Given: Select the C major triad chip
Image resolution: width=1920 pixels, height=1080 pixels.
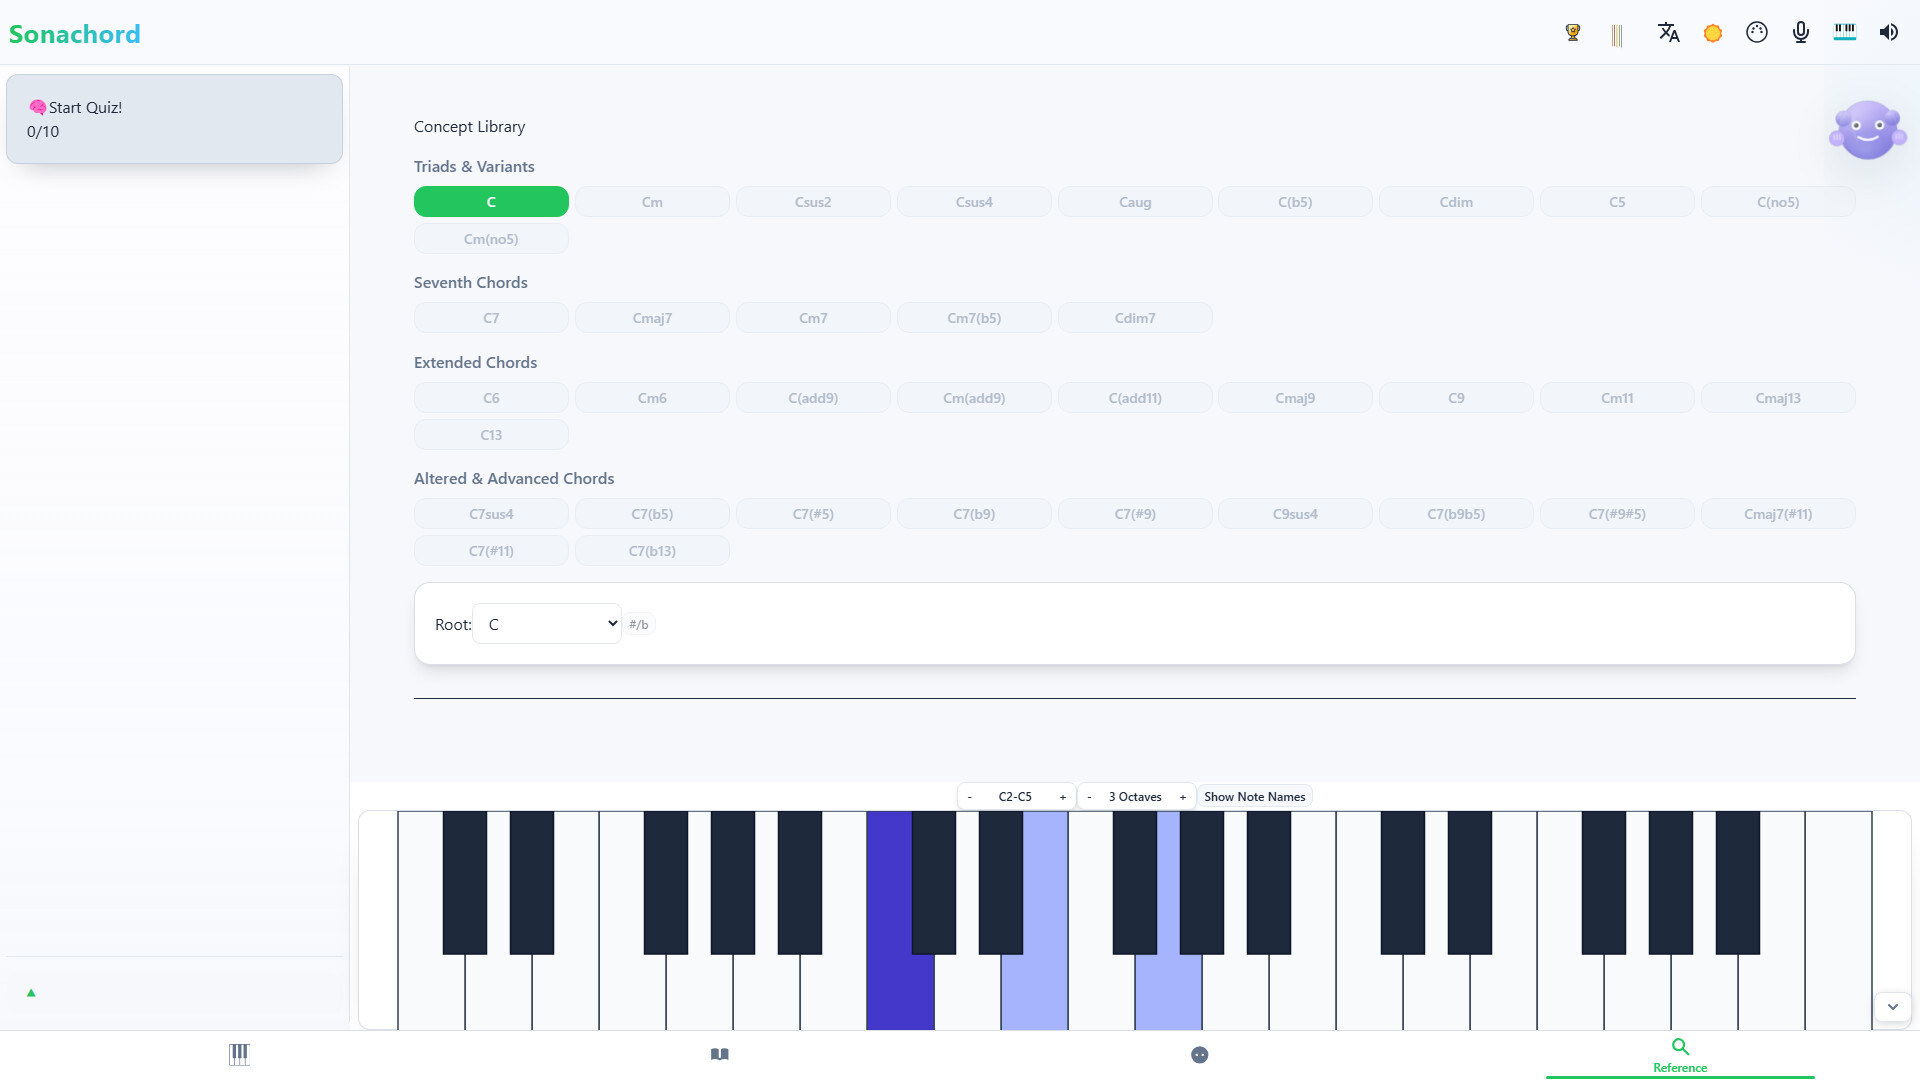Looking at the screenshot, I should pos(491,202).
